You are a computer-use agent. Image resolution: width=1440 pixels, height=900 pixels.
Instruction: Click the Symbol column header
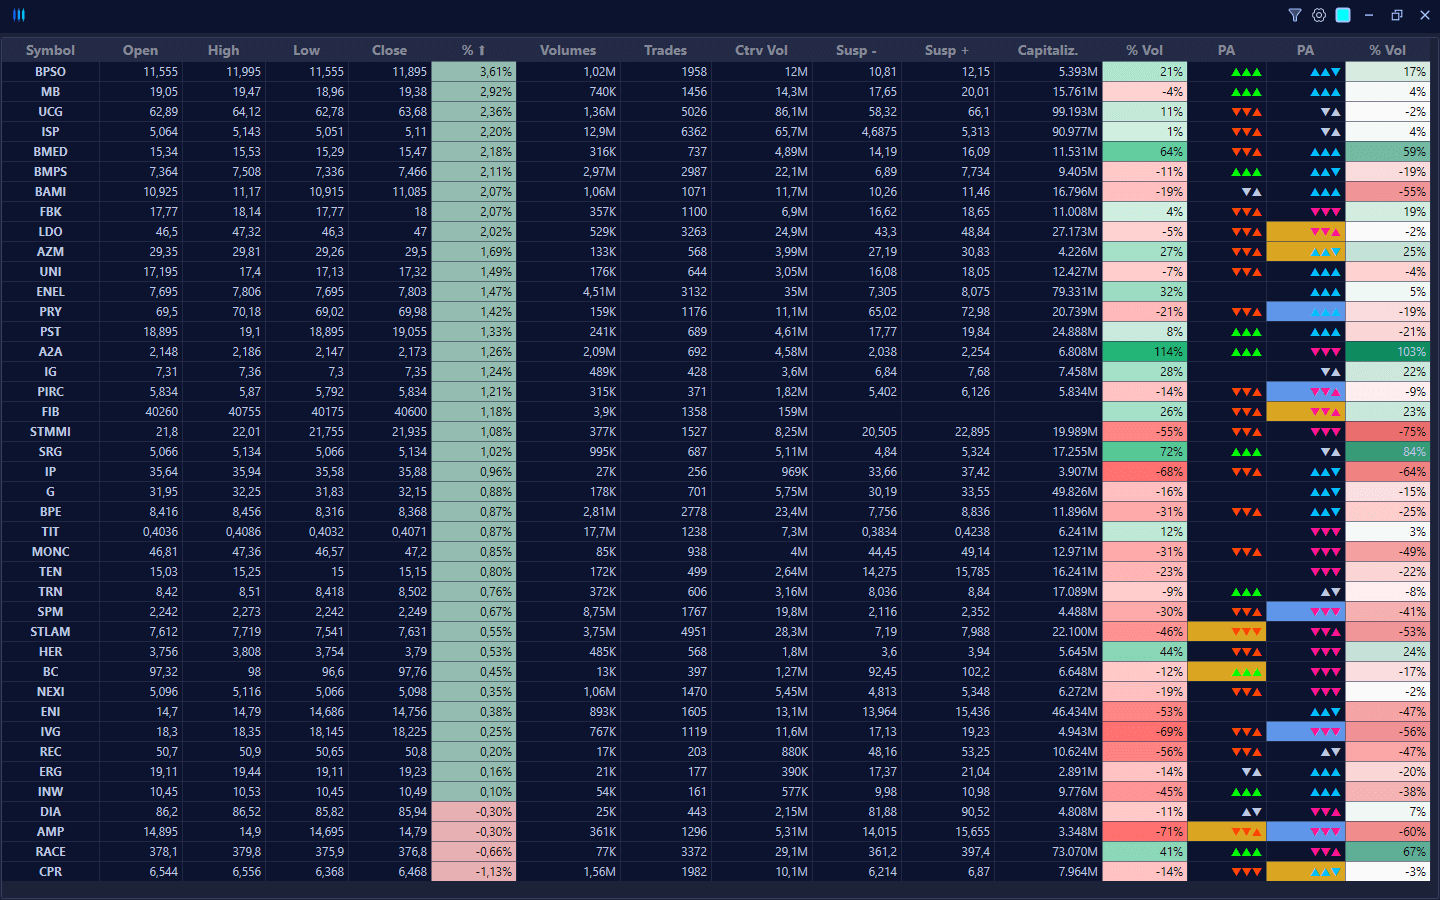(x=50, y=50)
